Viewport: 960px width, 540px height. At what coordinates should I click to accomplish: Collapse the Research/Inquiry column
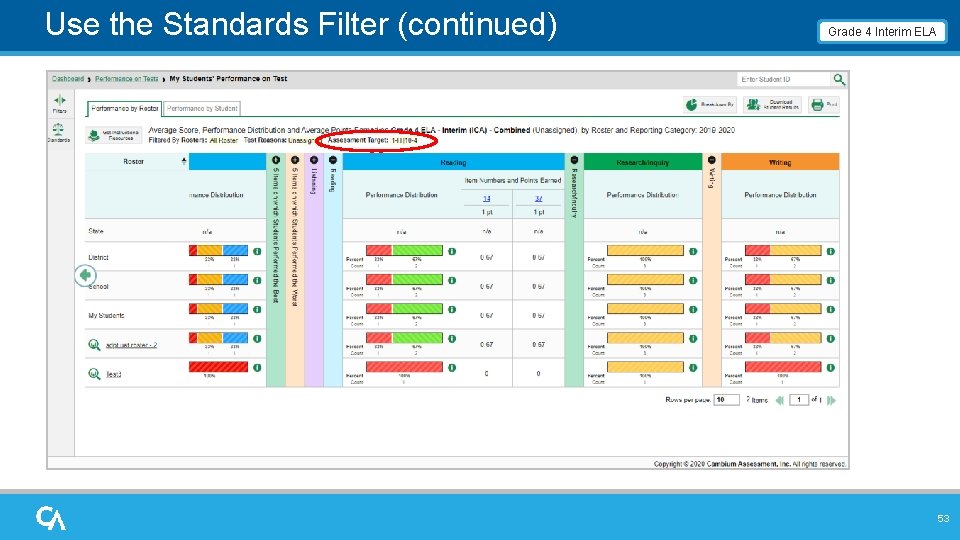pos(574,160)
